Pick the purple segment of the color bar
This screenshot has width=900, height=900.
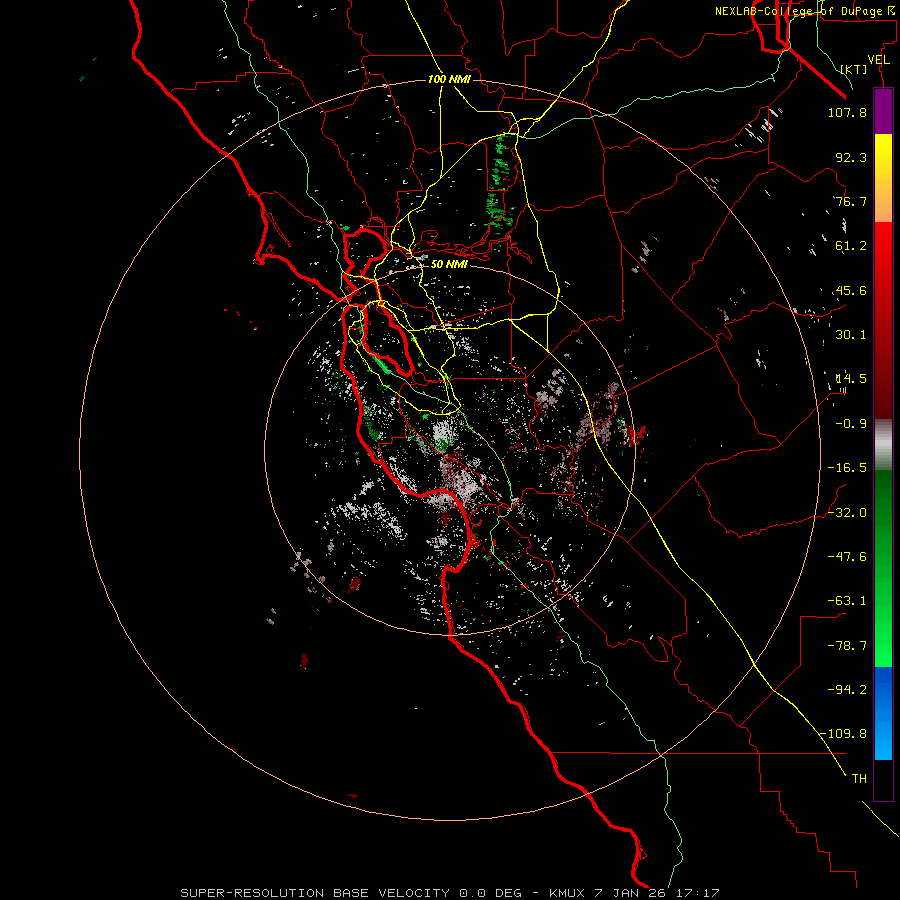tap(883, 111)
